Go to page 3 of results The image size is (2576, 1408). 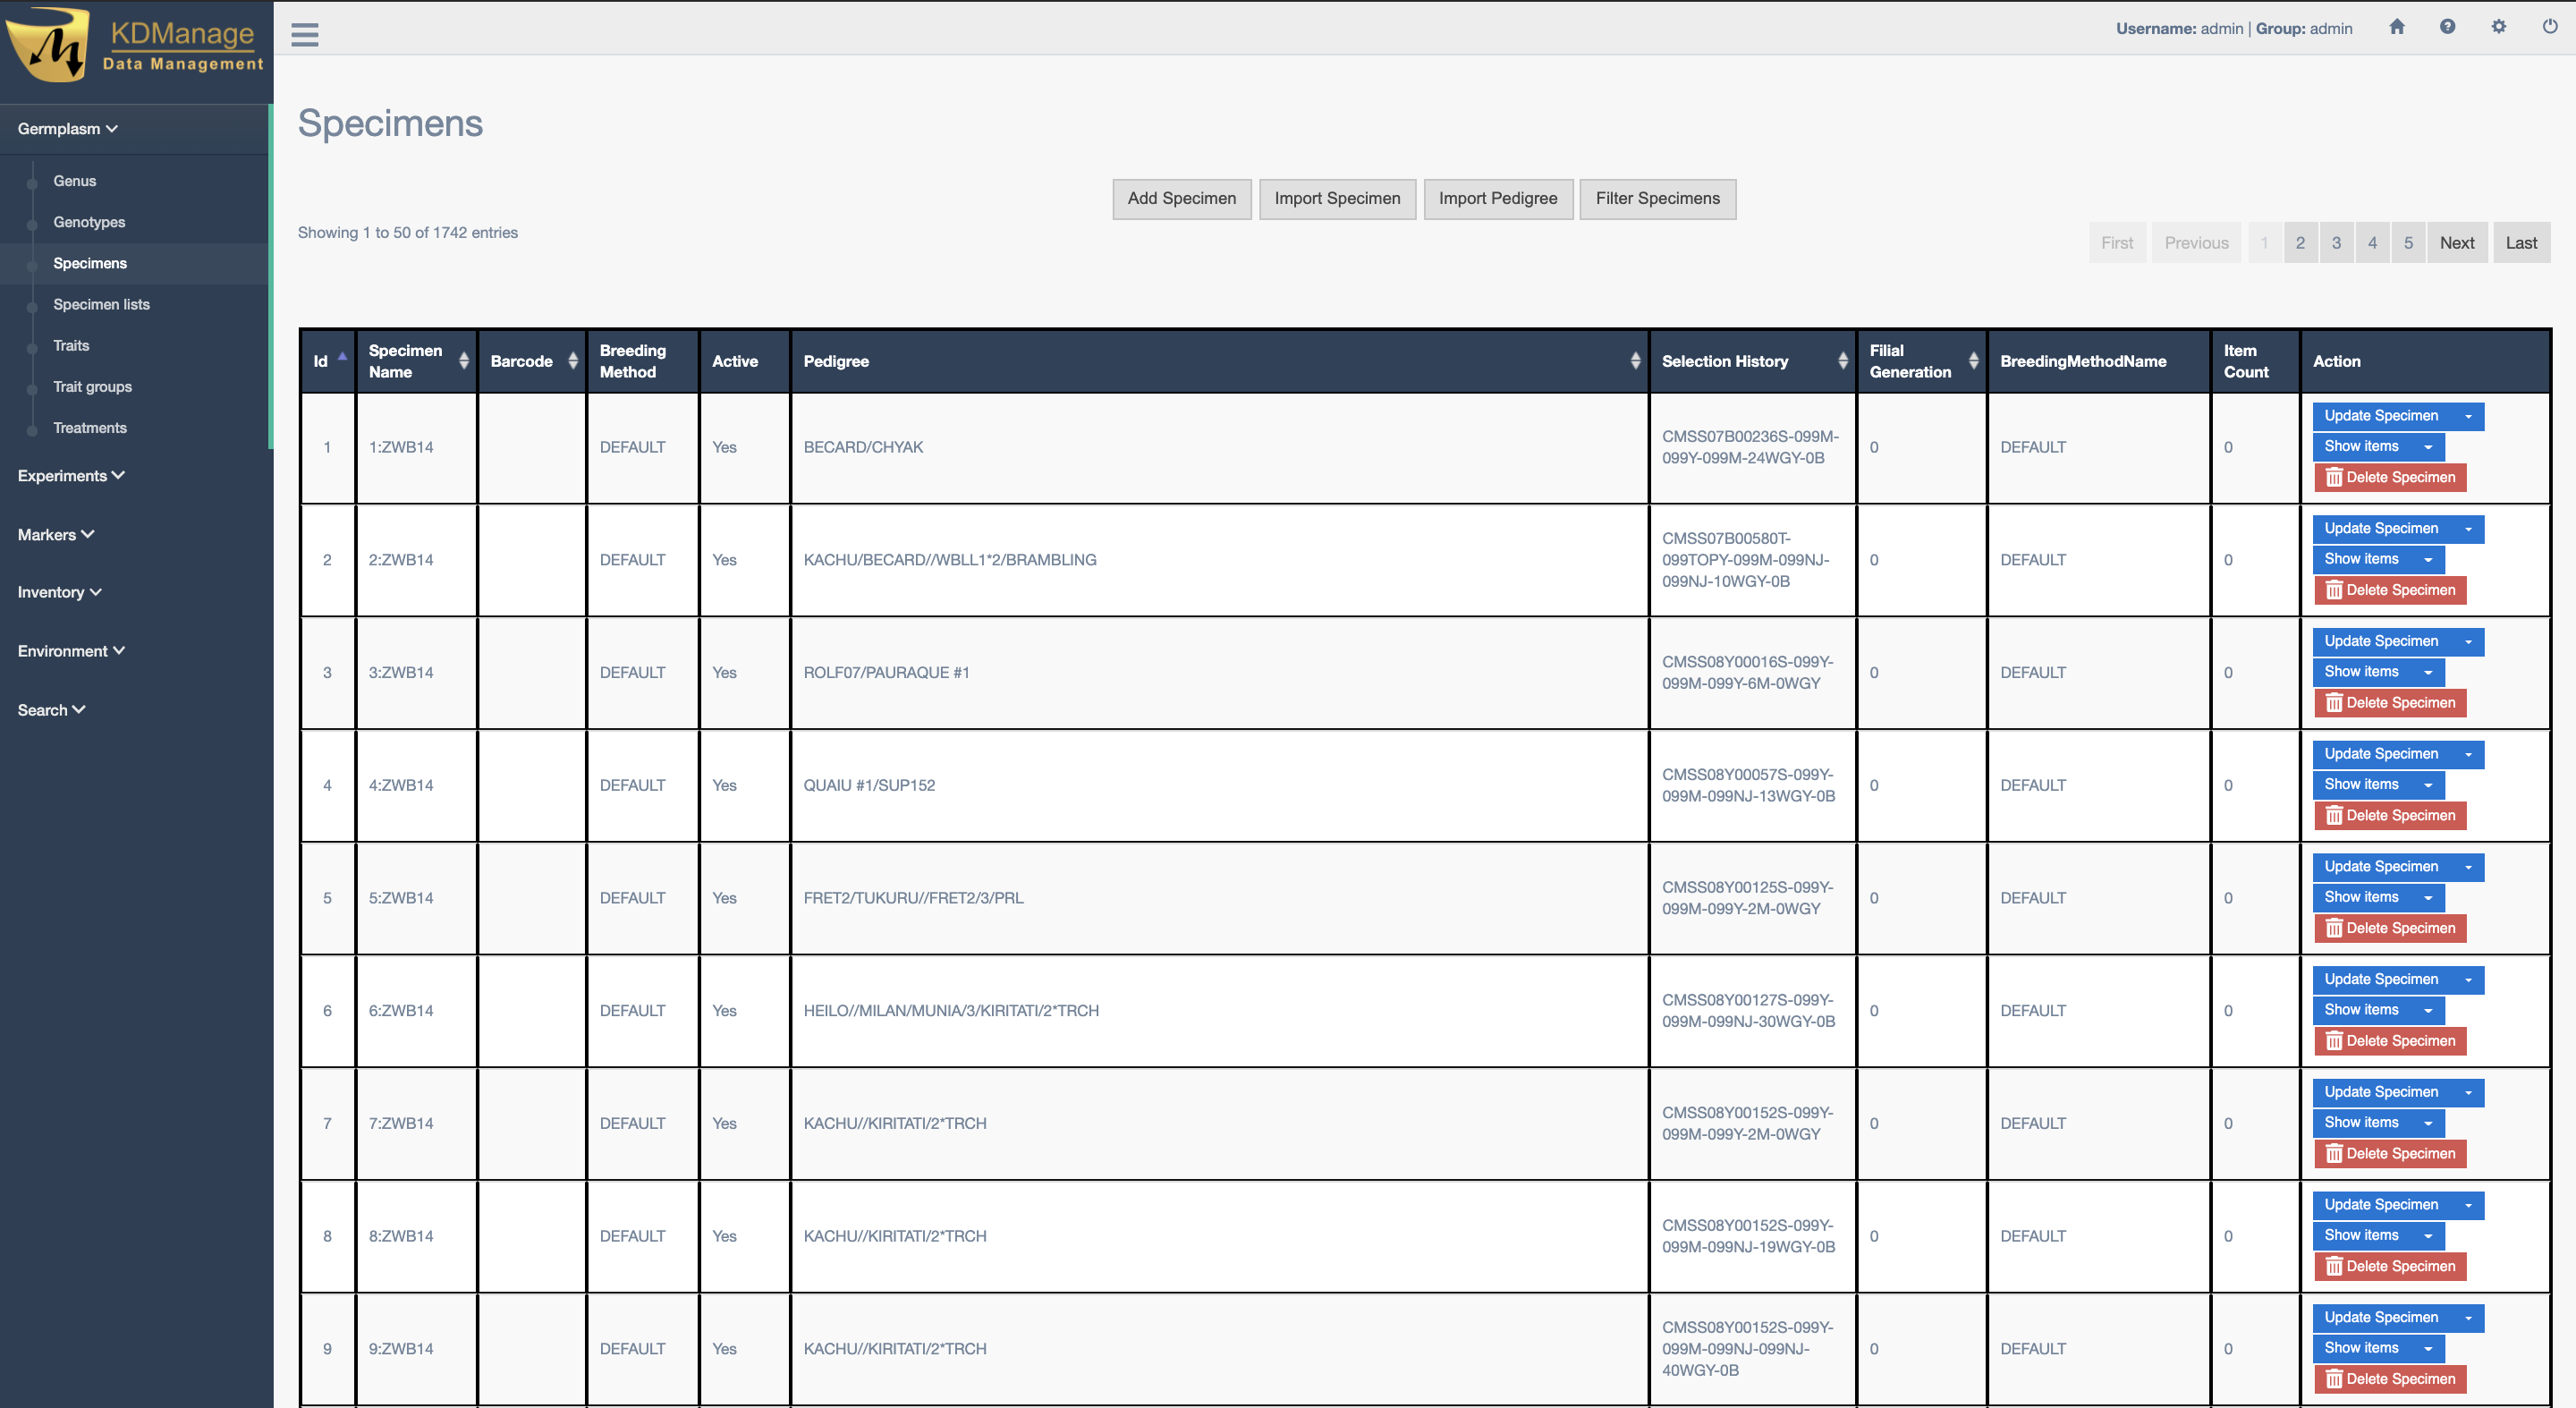coord(2336,243)
